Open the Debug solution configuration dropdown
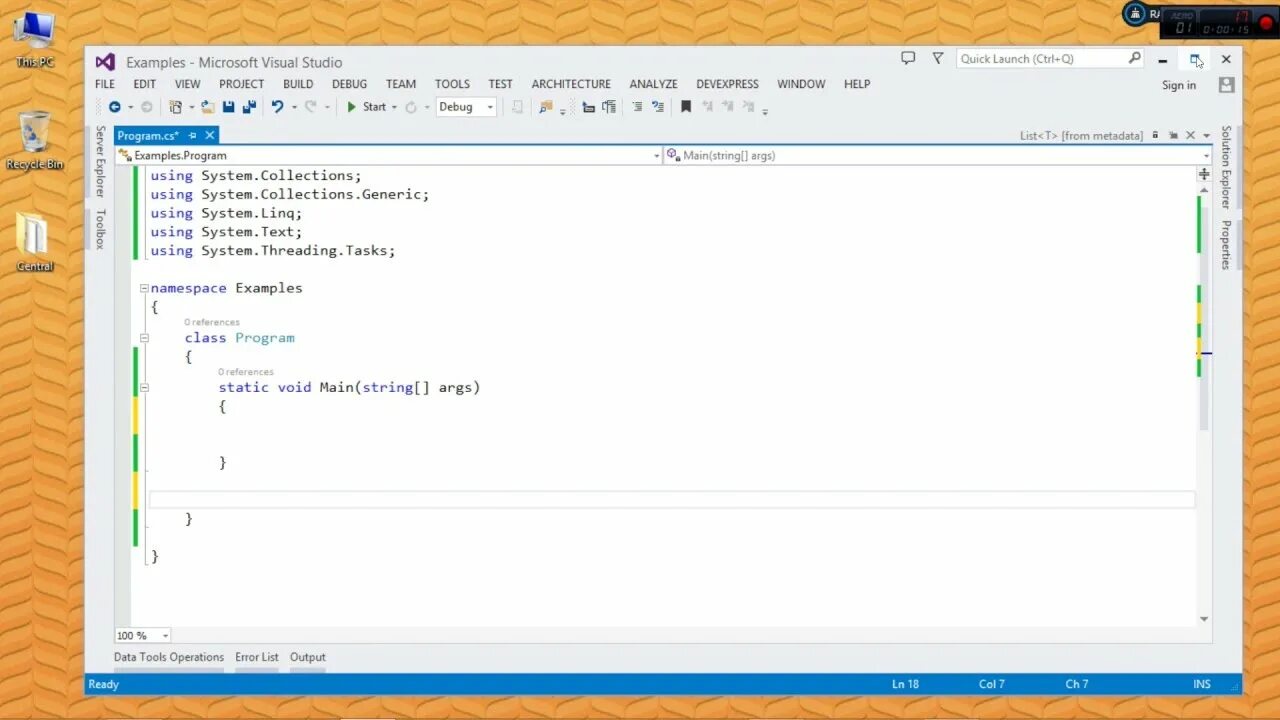 click(465, 107)
